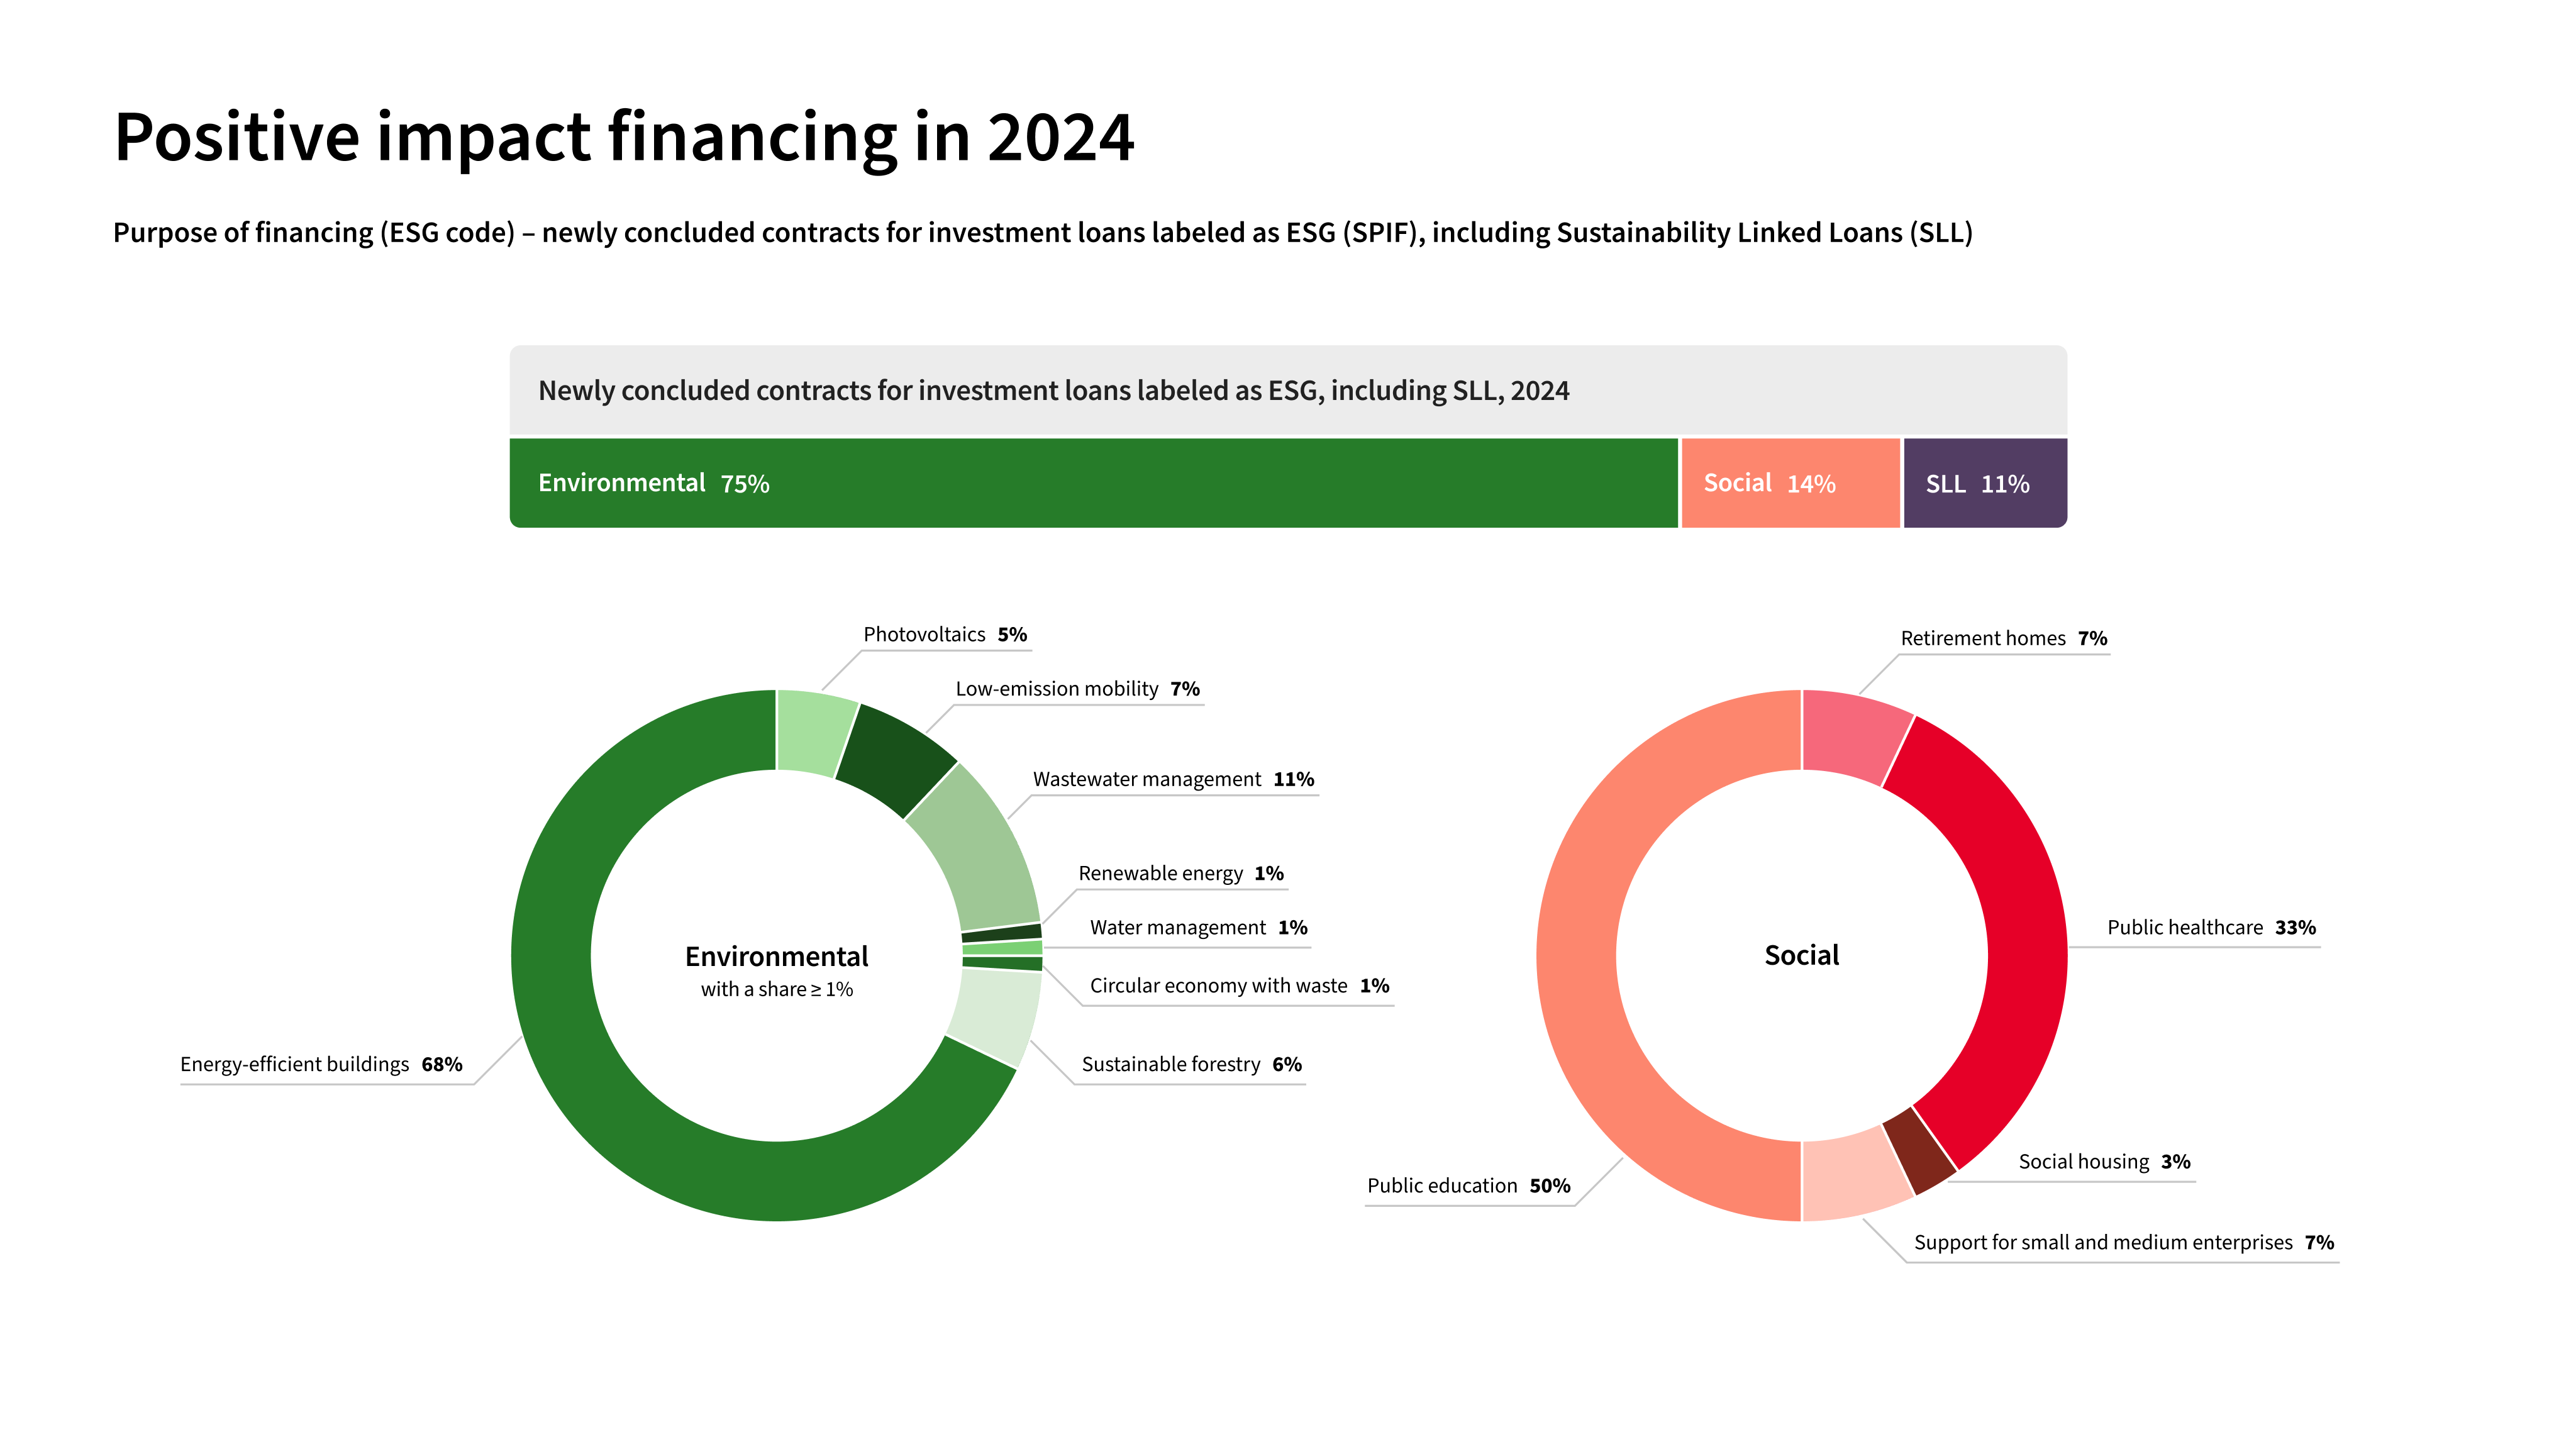The height and width of the screenshot is (1449, 2576).
Task: Click the 'Energy-efficient buildings 68%' label
Action: tap(321, 1065)
